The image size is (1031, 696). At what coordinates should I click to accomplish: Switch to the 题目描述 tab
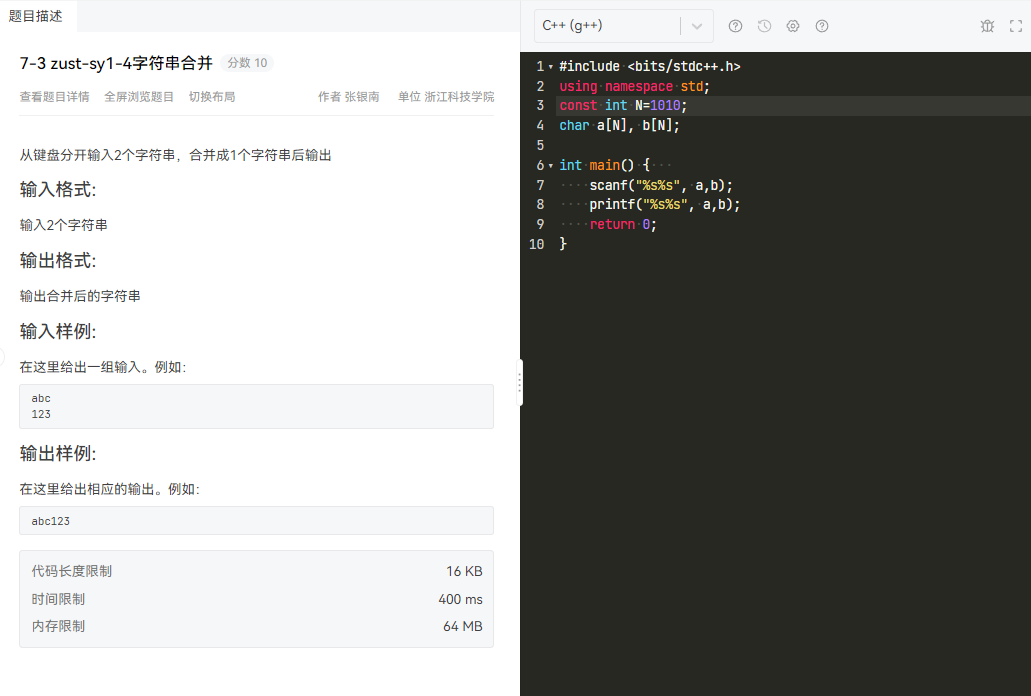pos(36,16)
